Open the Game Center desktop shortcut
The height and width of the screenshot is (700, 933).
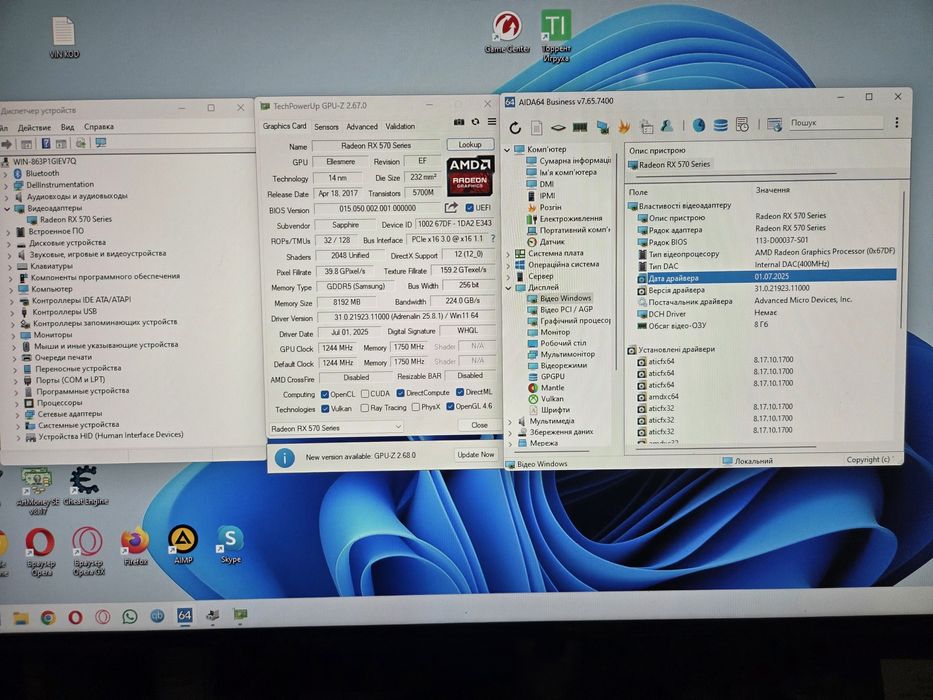507,34
